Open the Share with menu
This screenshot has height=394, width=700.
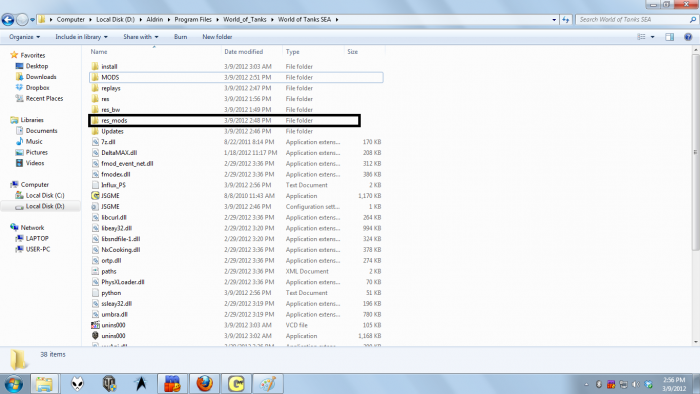[141, 37]
